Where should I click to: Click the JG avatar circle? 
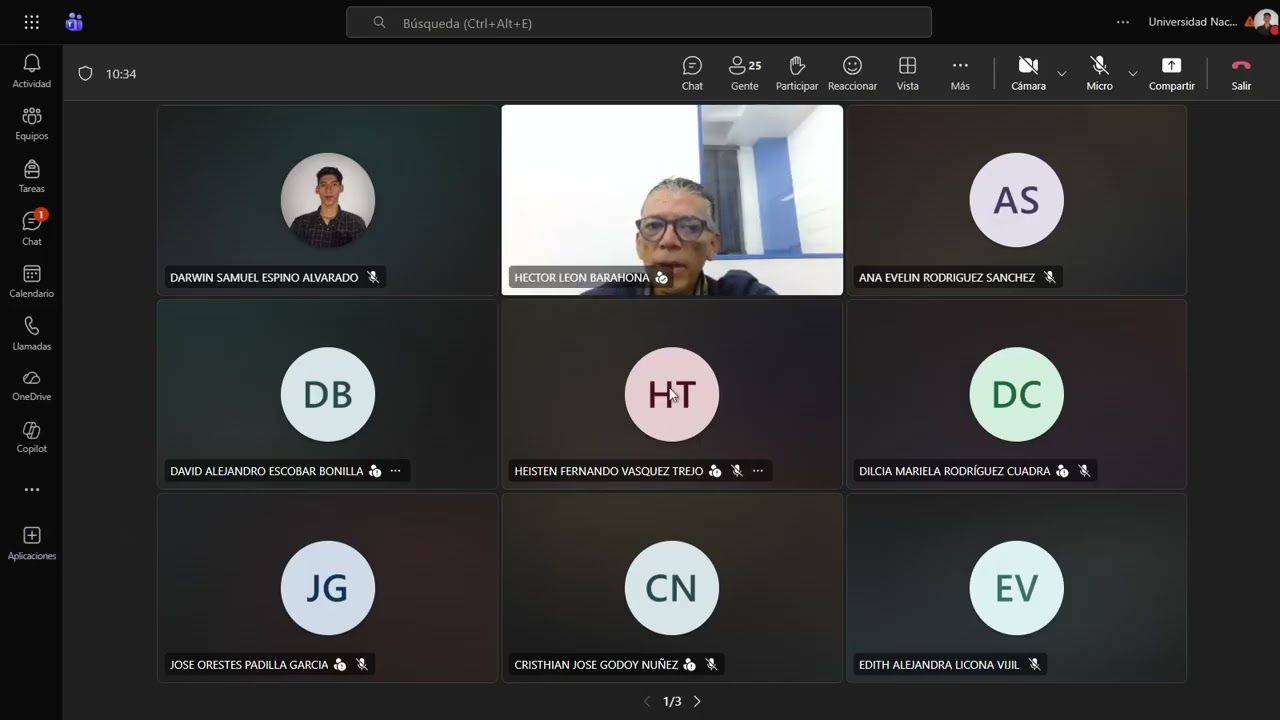327,588
